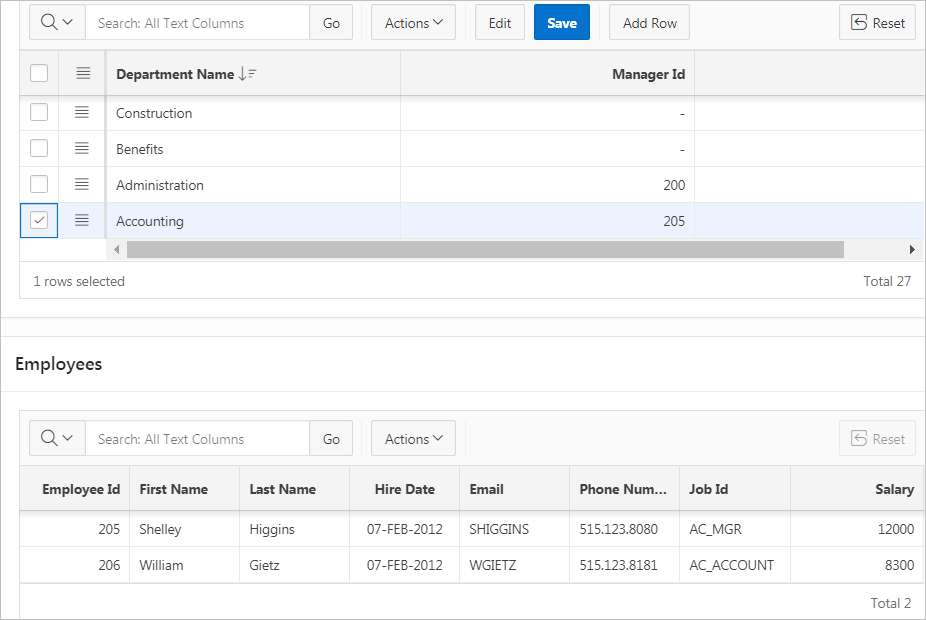
Task: Open row actions menu for Accounting row
Action: [83, 221]
